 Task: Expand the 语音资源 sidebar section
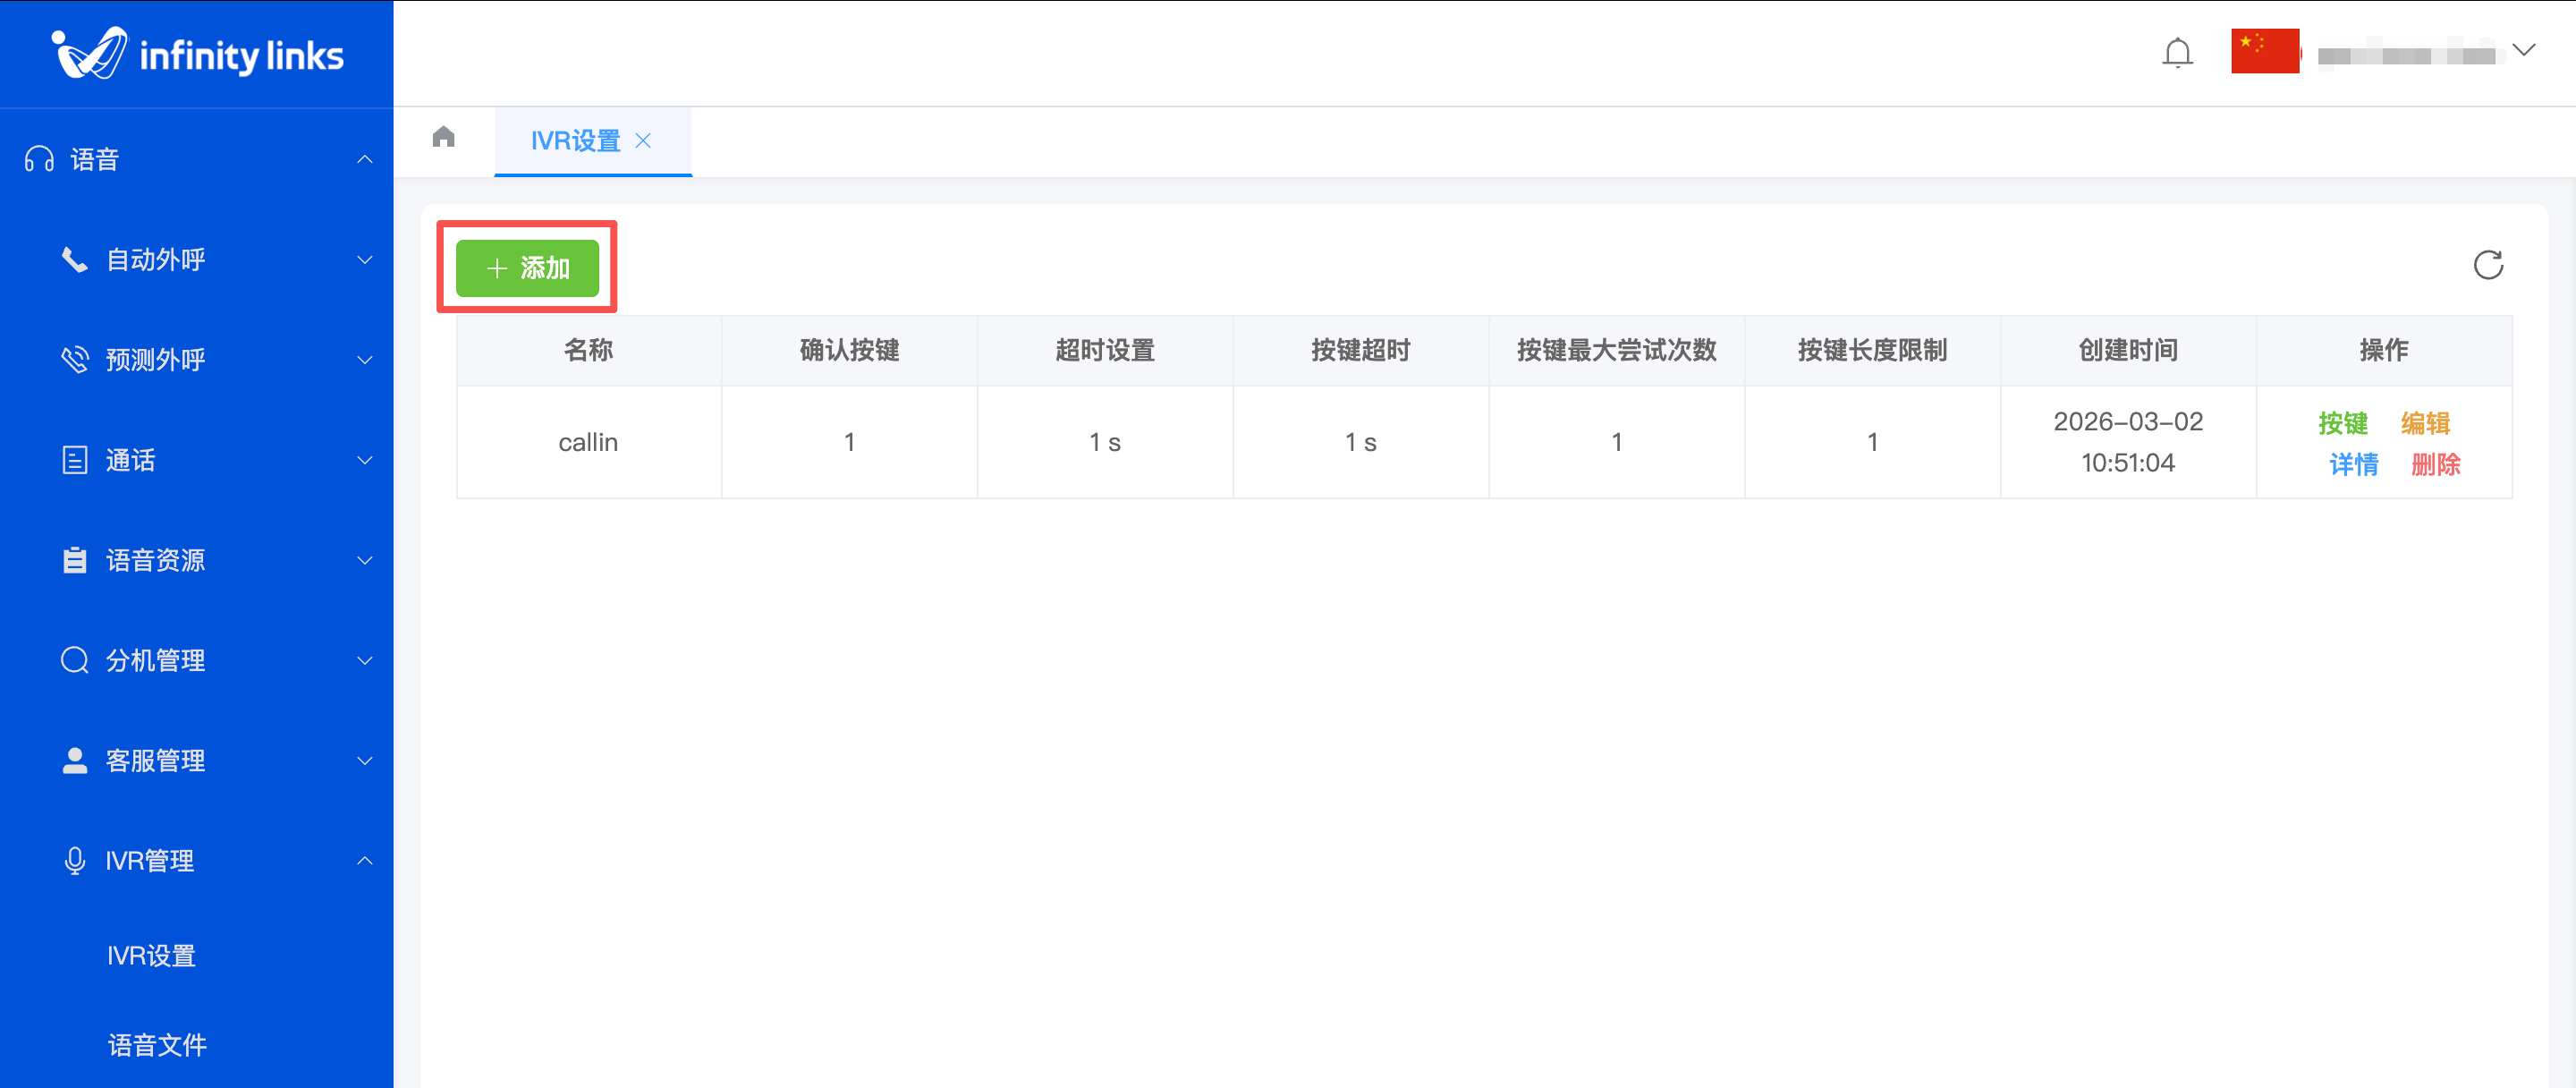tap(155, 560)
